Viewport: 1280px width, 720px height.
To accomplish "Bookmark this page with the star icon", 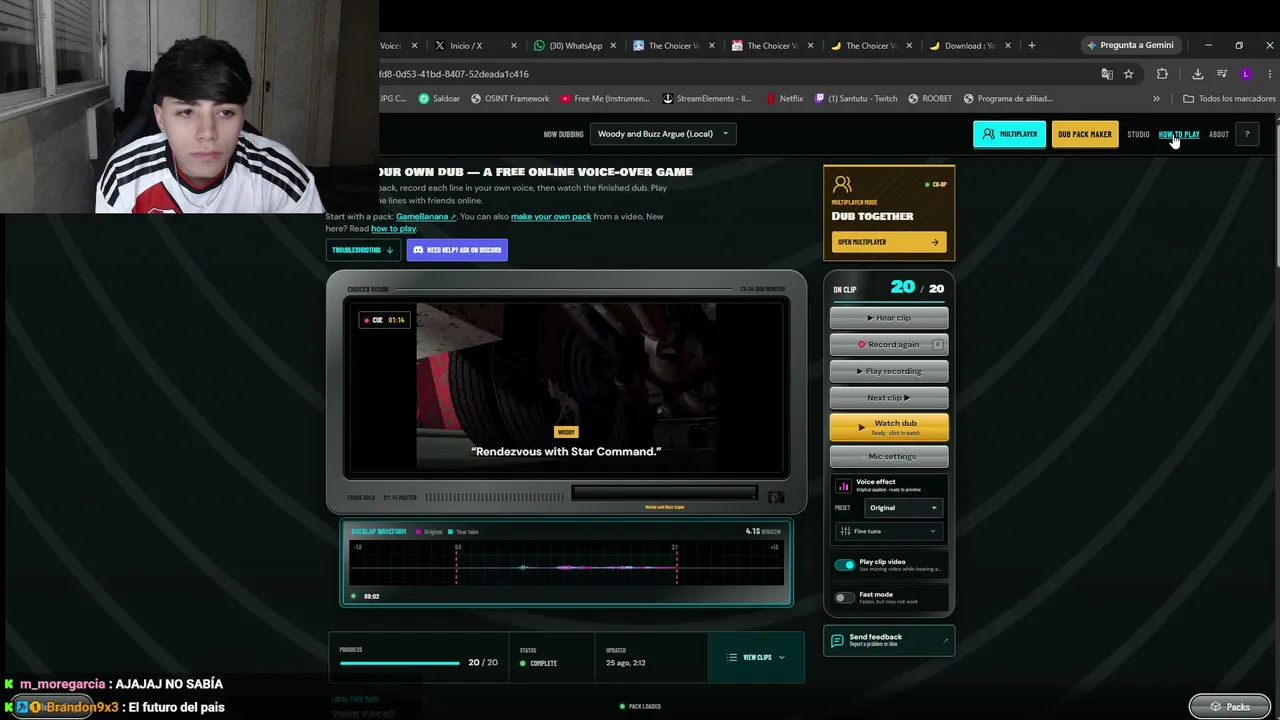I will point(1129,74).
